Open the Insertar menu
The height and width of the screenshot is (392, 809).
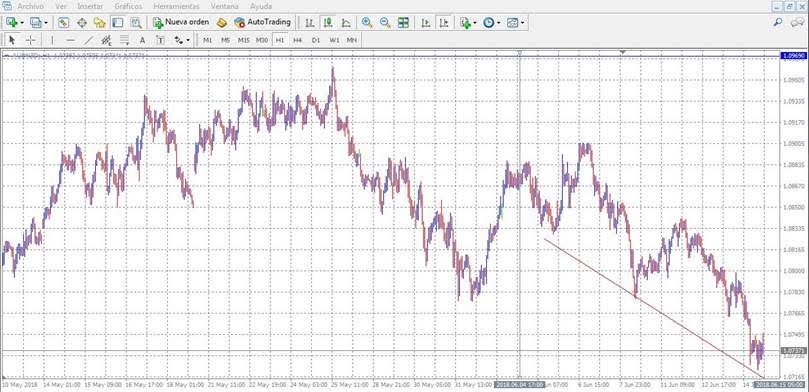(90, 7)
